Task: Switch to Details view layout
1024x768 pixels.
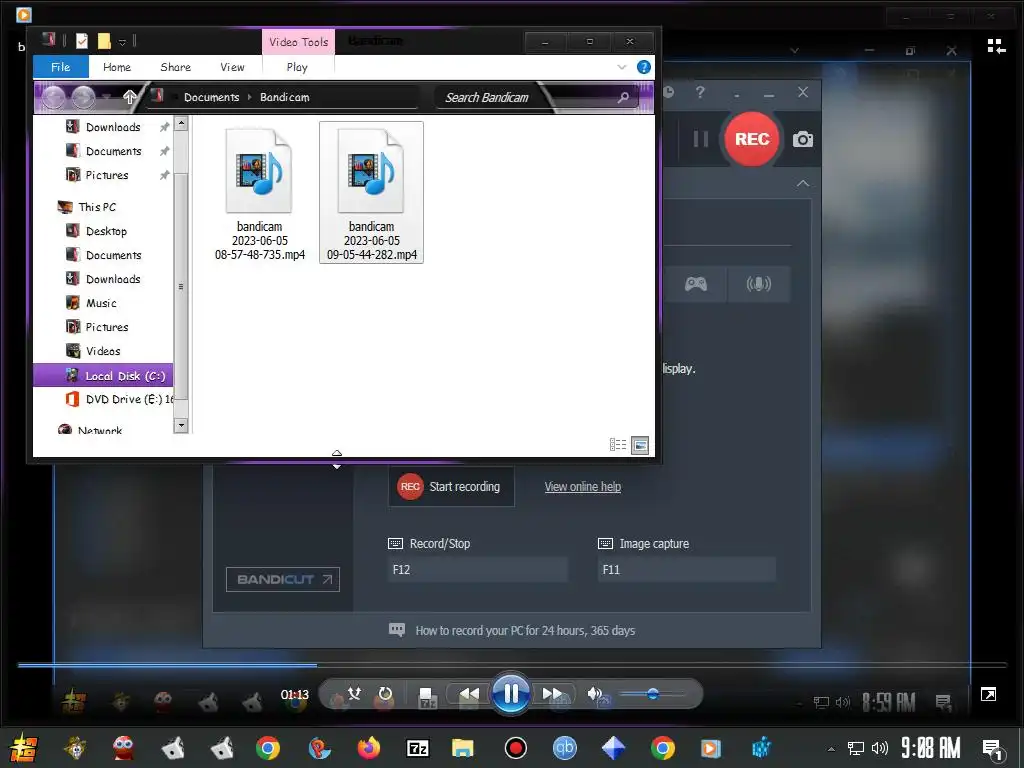Action: tap(618, 445)
